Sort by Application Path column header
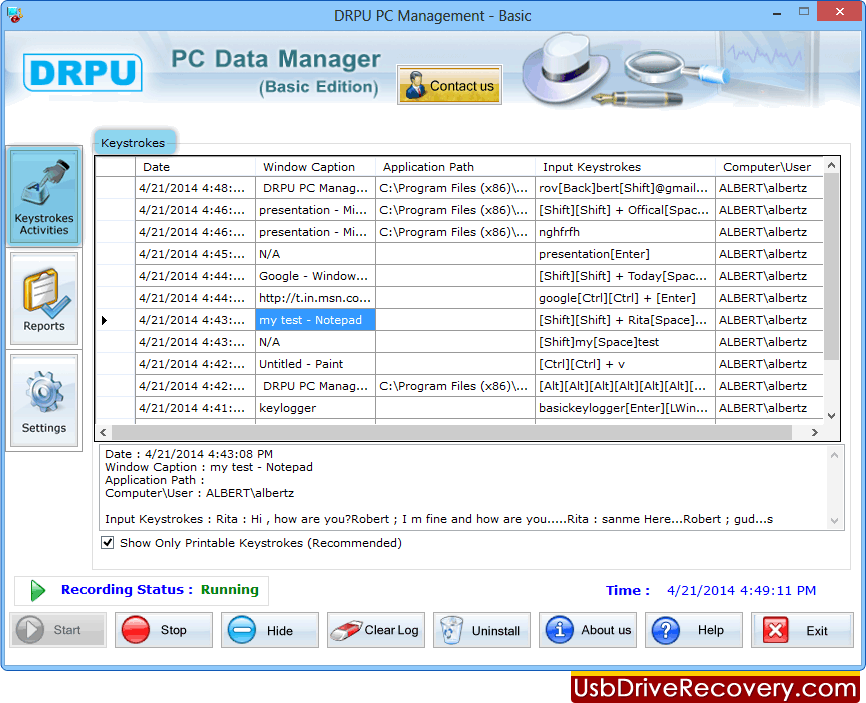The image size is (866, 703). 455,167
